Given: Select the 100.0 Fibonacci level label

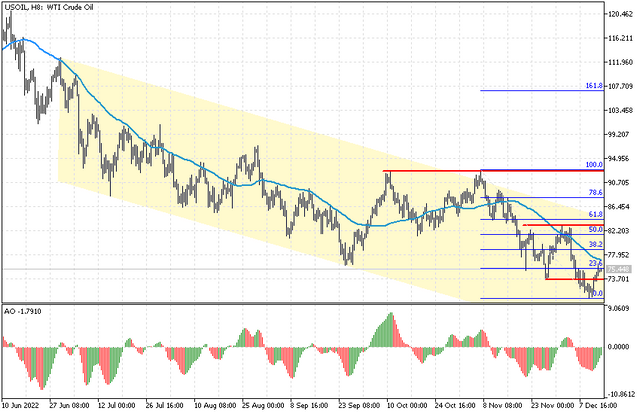Looking at the screenshot, I should pyautogui.click(x=594, y=165).
